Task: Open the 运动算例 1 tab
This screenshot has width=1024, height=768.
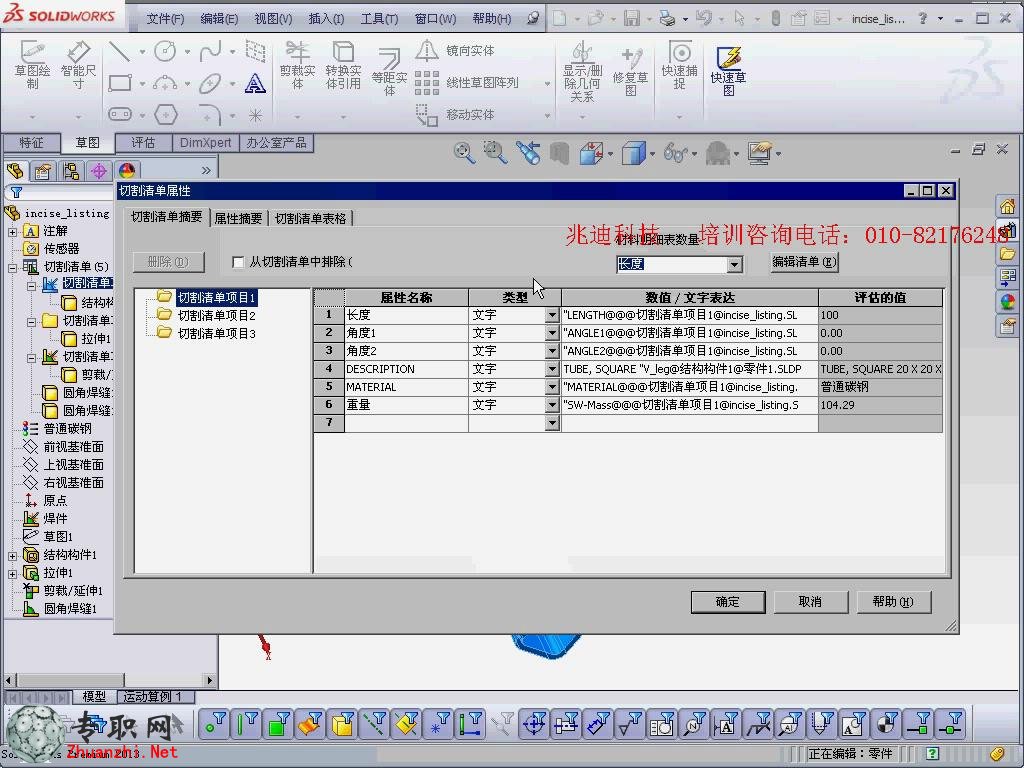Action: coord(153,697)
